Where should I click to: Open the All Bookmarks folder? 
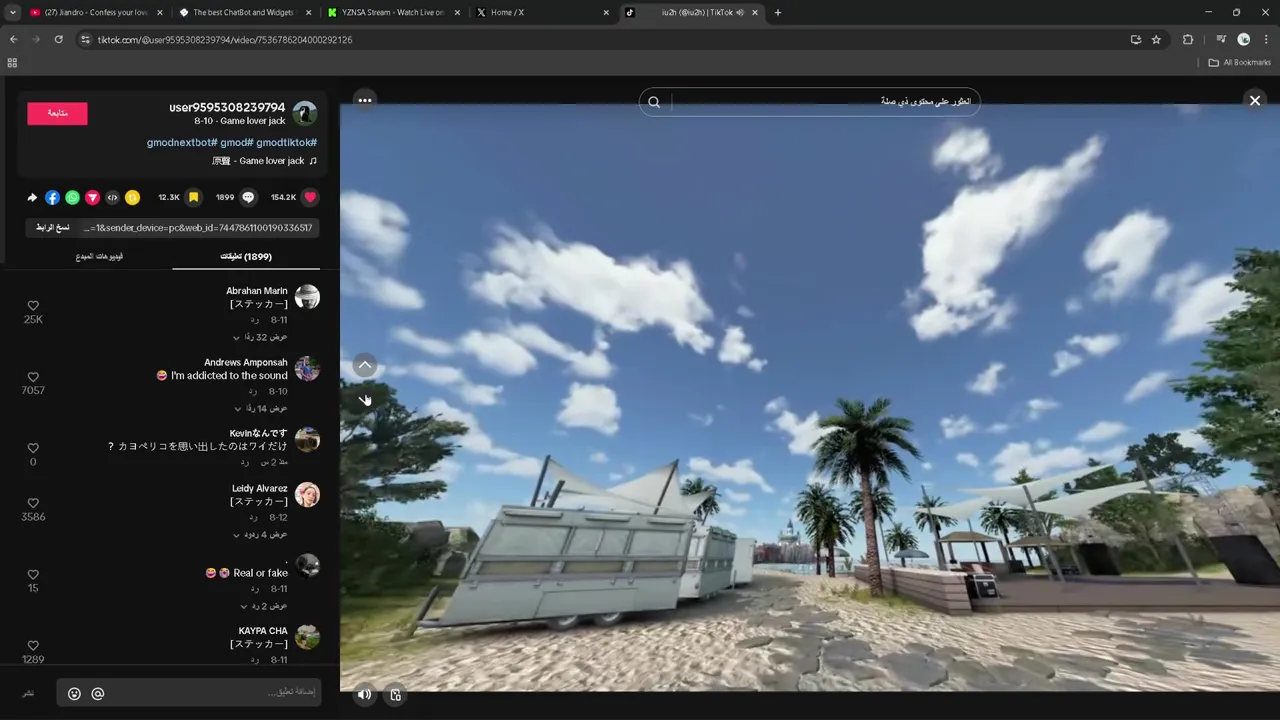[x=1240, y=63]
